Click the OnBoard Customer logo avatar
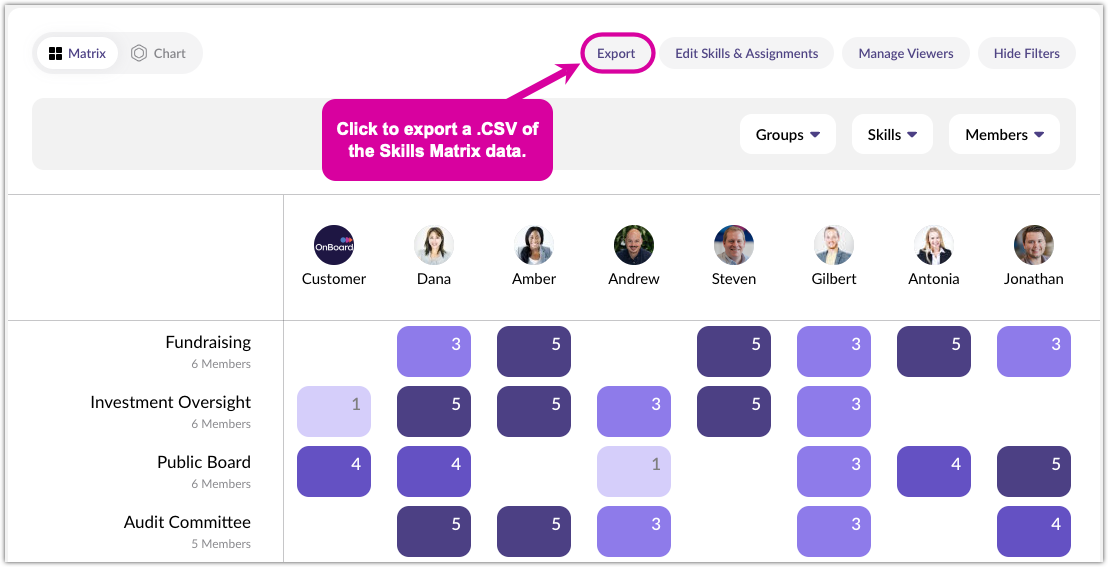Image resolution: width=1108 pixels, height=567 pixels. click(x=334, y=245)
